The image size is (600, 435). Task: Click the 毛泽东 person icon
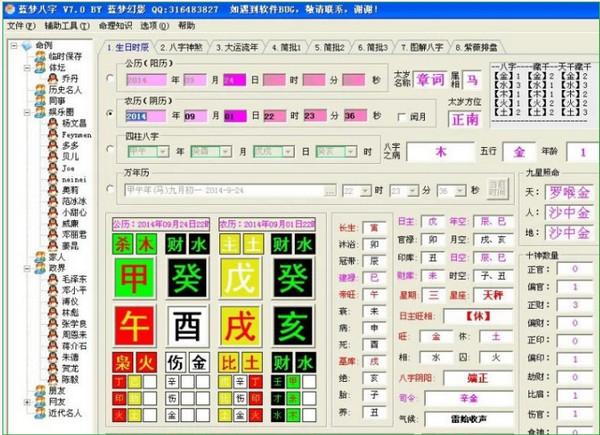52,280
